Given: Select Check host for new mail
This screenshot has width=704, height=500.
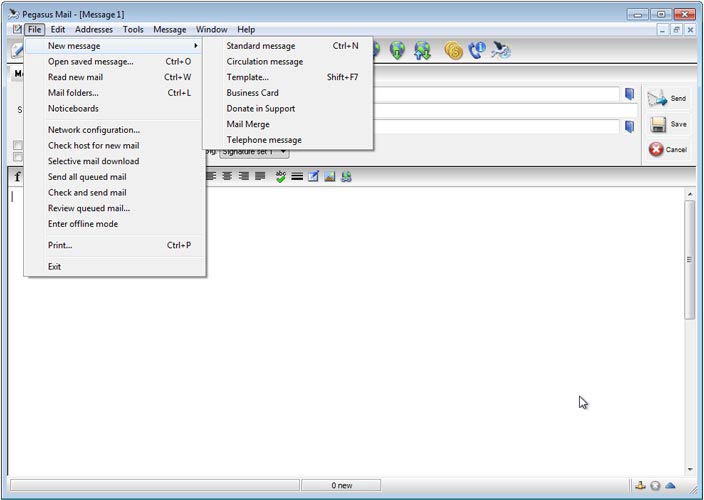Looking at the screenshot, I should [x=93, y=145].
